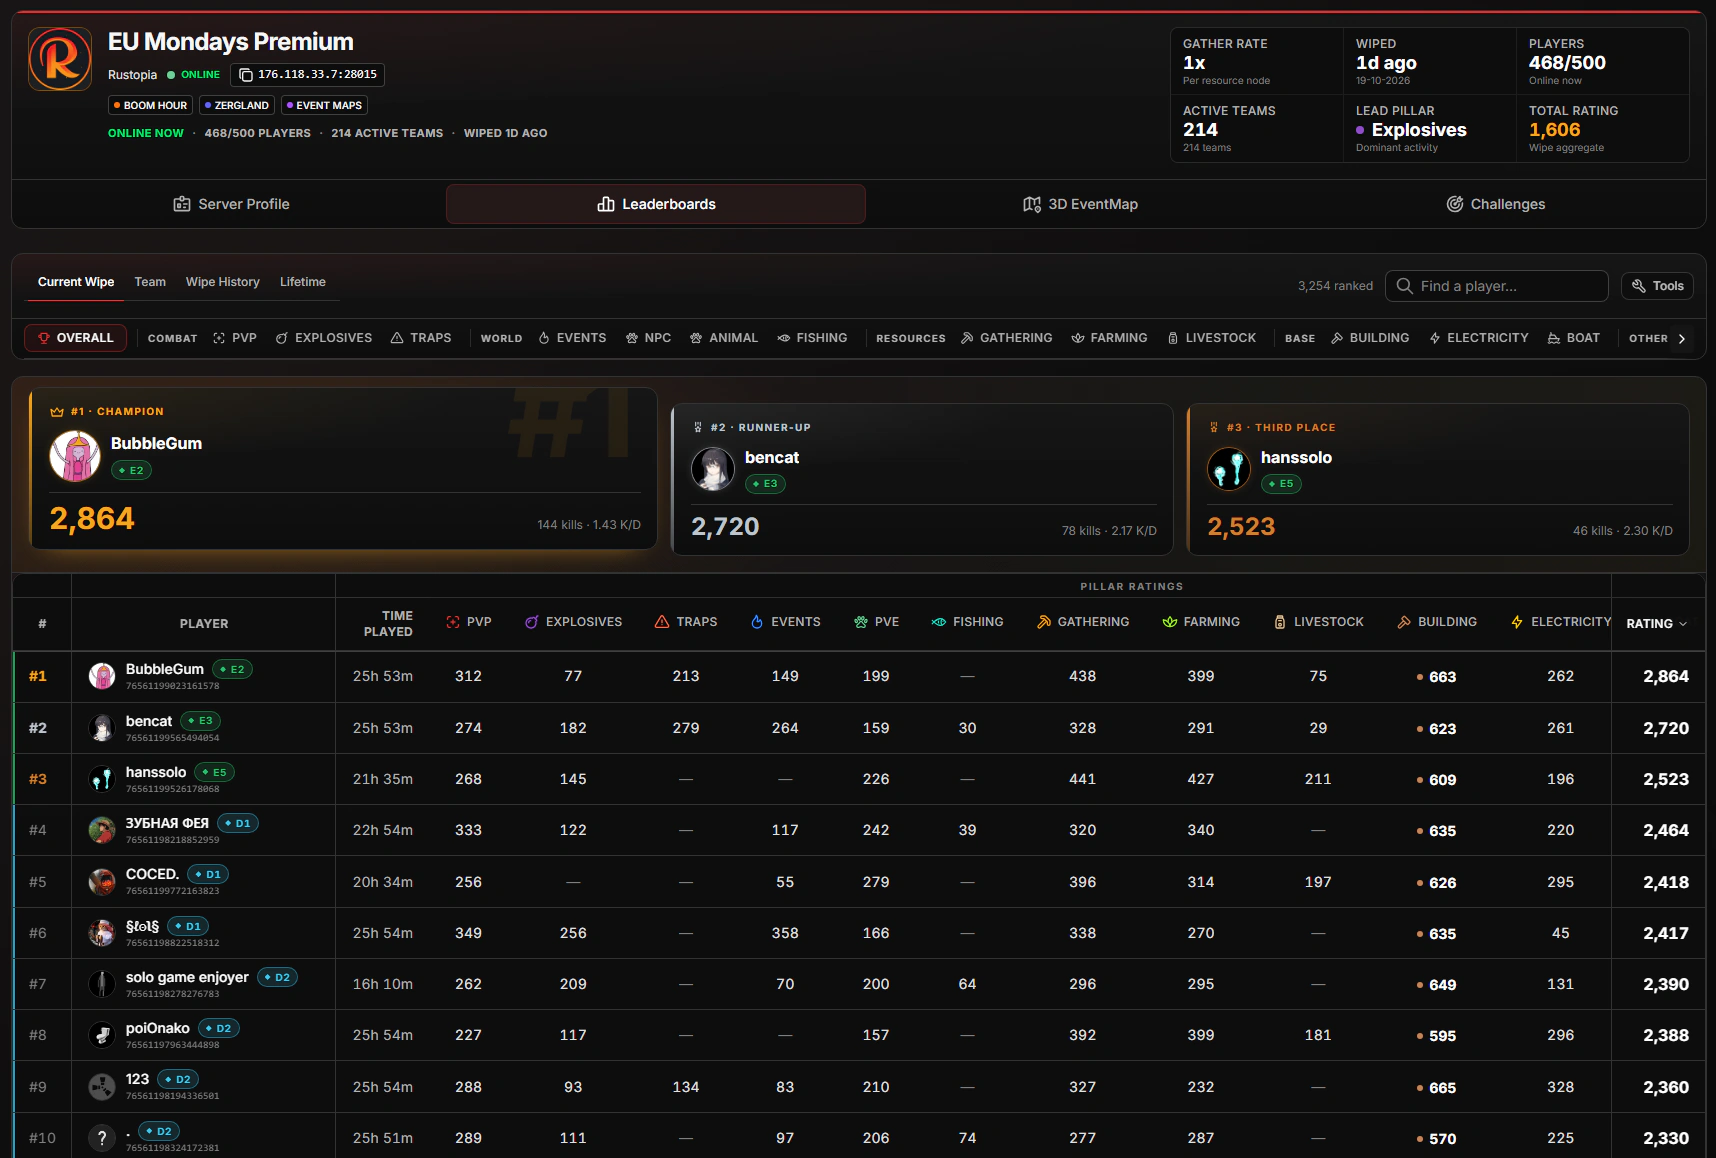Open the 3D EventMap tab
The width and height of the screenshot is (1716, 1158).
(x=1080, y=204)
